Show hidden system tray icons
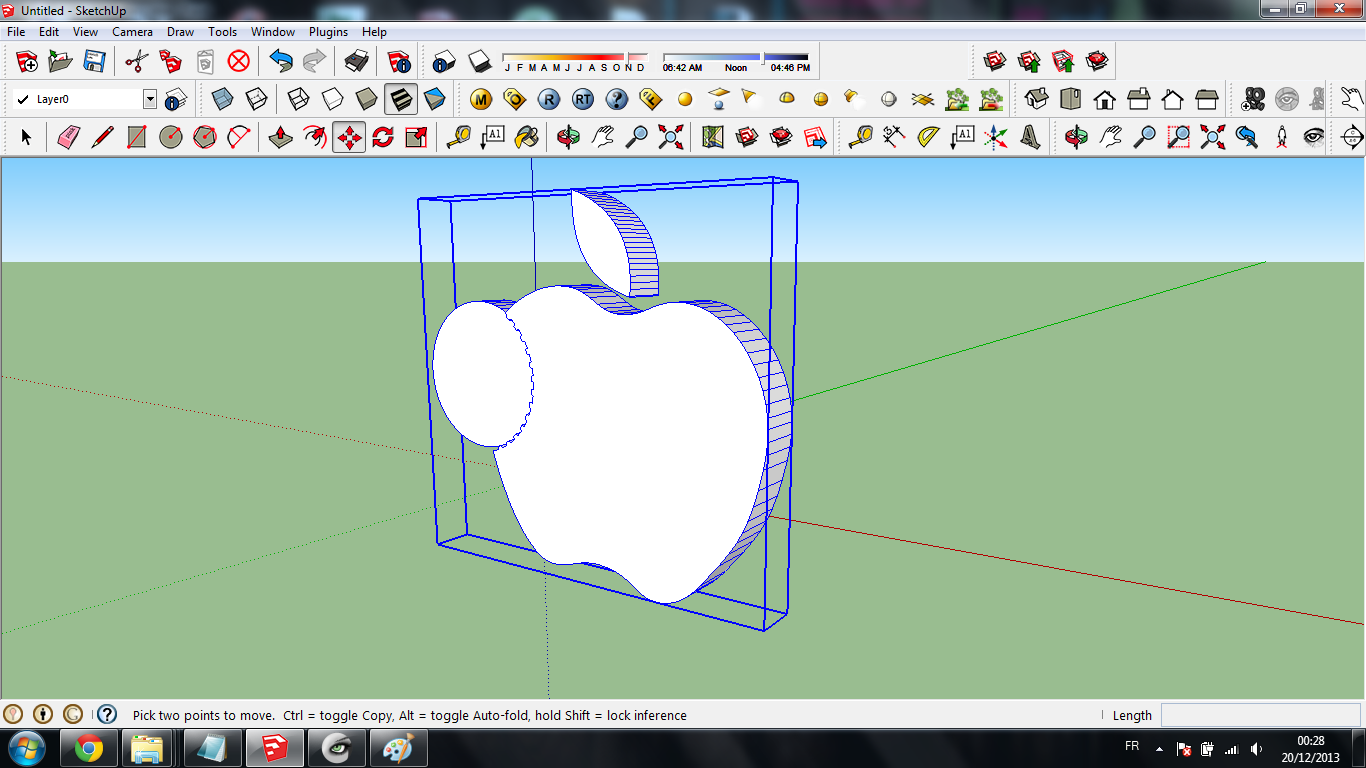1366x768 pixels. tap(1159, 748)
